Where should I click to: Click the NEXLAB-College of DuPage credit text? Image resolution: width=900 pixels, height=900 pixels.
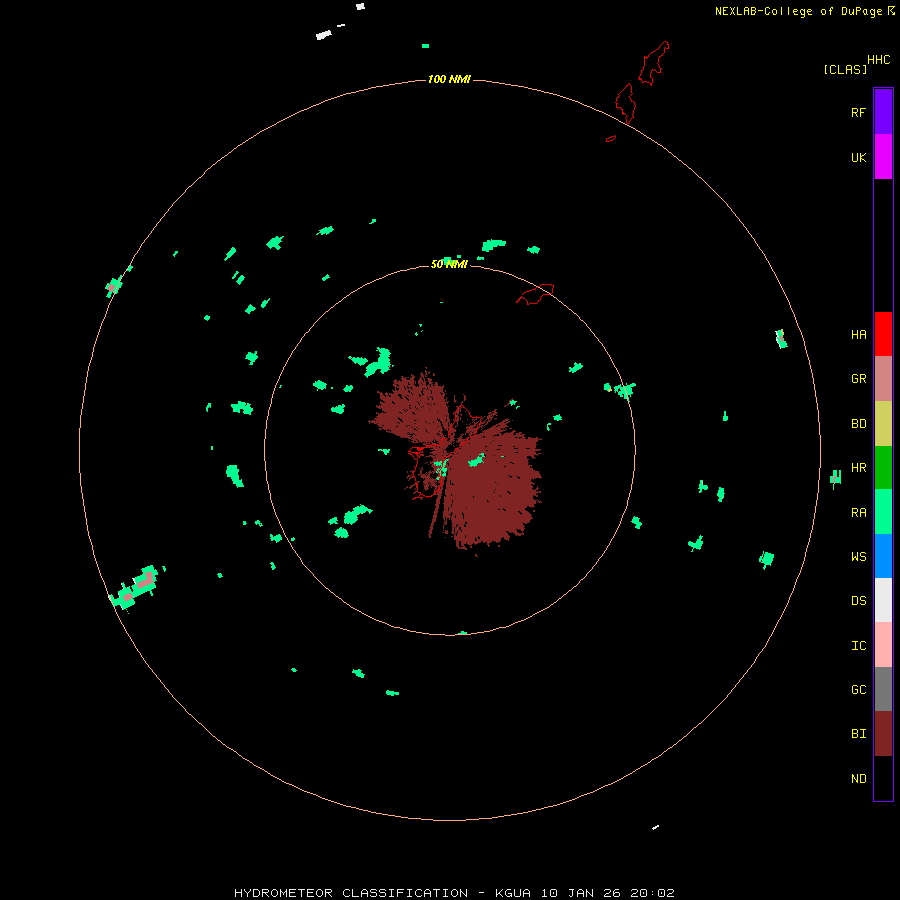point(798,11)
